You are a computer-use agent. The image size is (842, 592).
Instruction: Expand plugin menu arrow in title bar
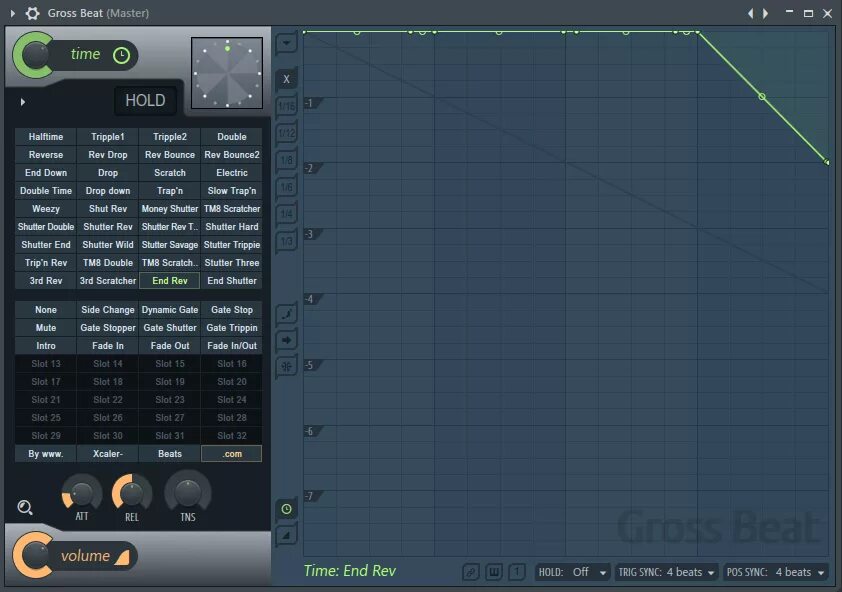coord(12,13)
